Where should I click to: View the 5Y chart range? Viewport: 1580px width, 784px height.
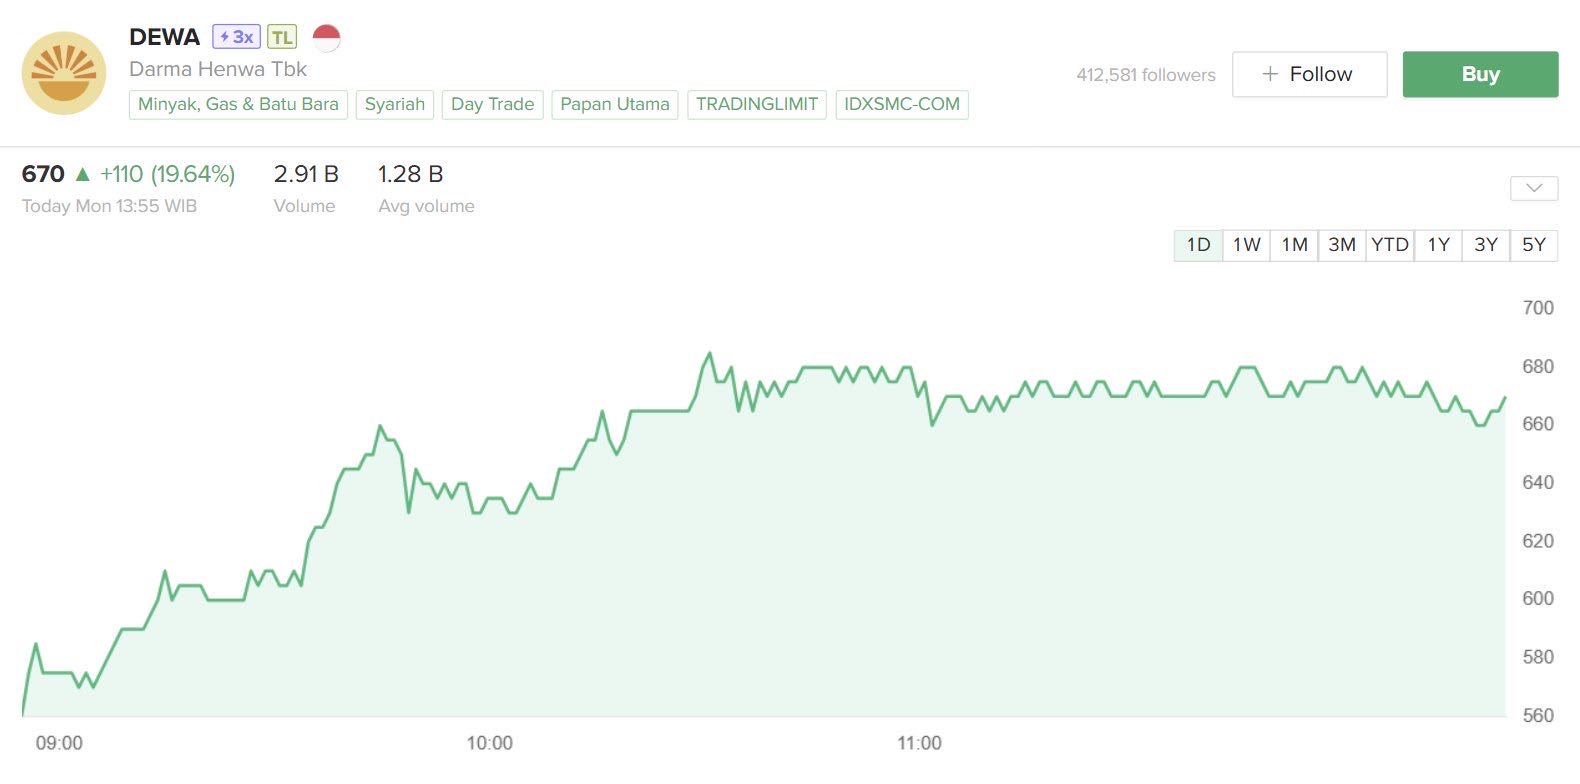coord(1534,245)
